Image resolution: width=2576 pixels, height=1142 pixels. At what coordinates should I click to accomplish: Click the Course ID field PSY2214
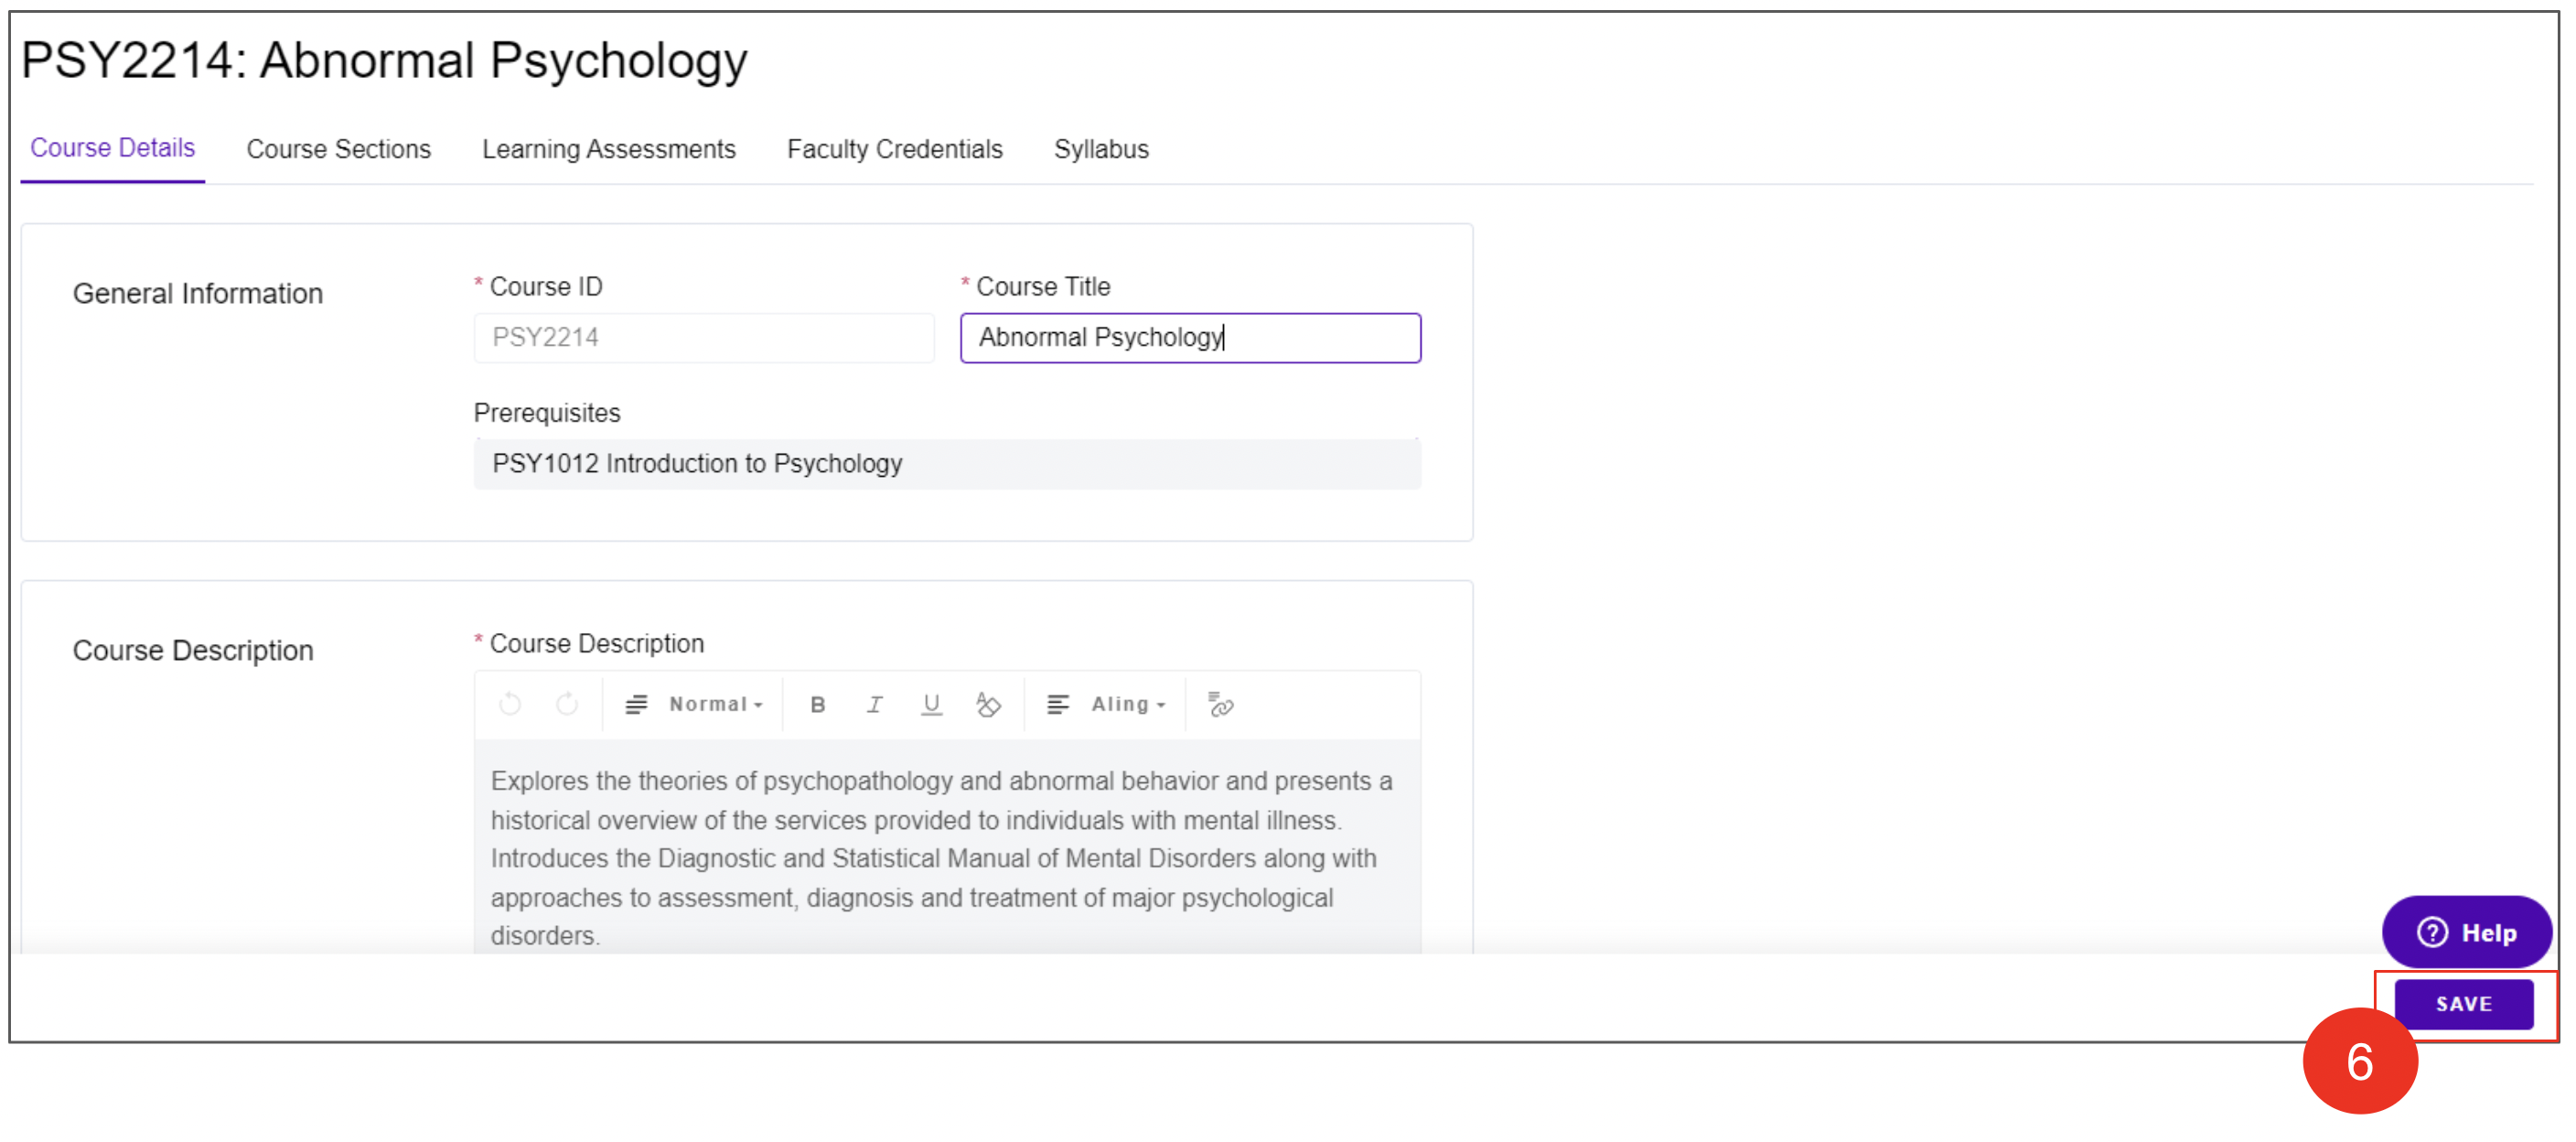(x=704, y=338)
